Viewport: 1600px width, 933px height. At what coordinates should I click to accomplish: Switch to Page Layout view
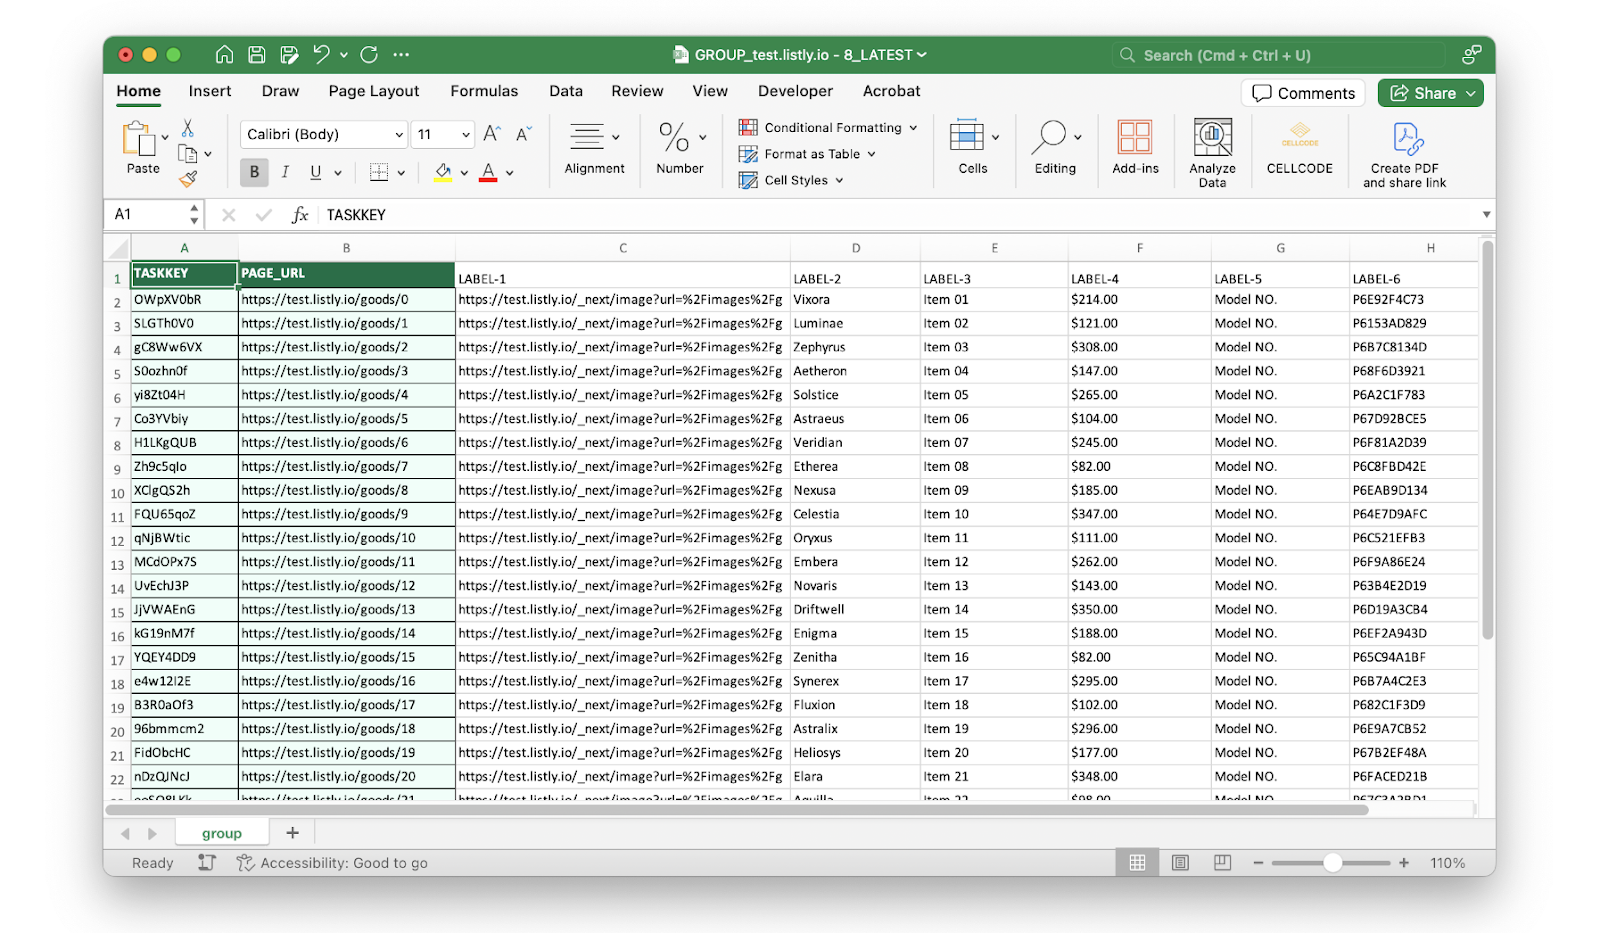point(1180,863)
